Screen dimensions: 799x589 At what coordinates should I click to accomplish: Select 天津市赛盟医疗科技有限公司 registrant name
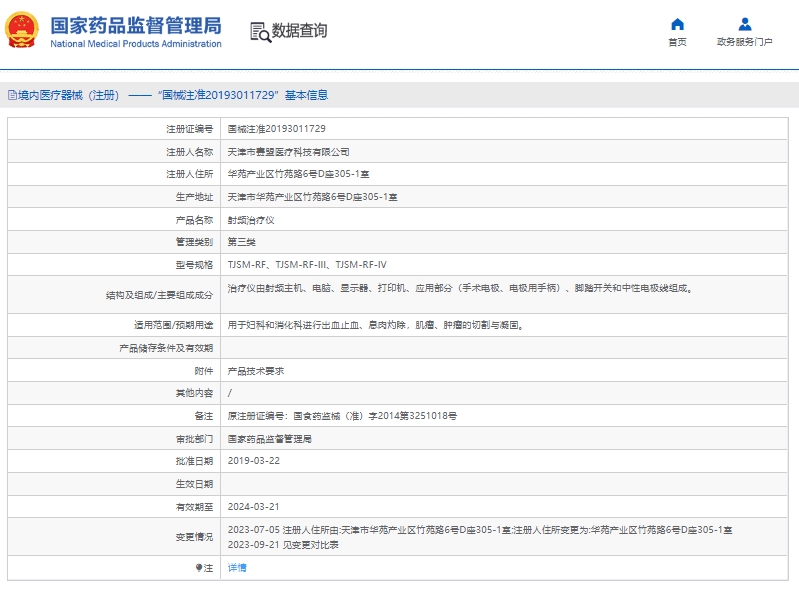(288, 152)
